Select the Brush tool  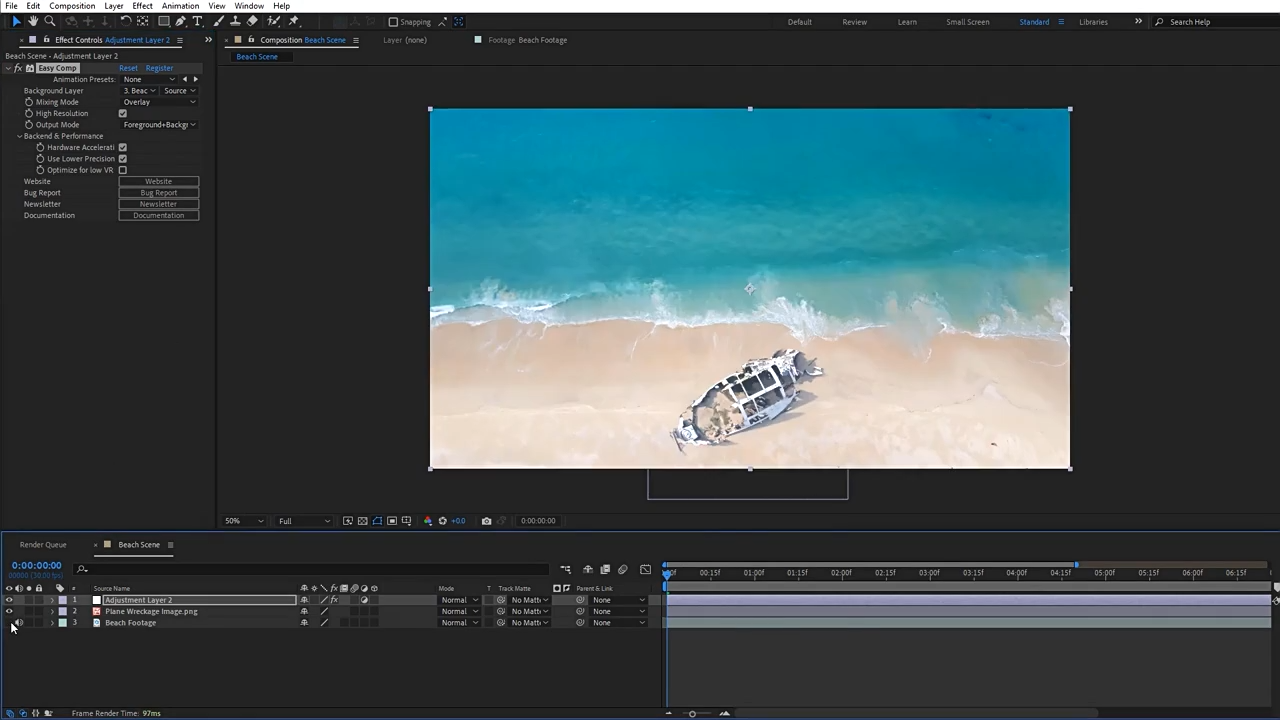[218, 21]
